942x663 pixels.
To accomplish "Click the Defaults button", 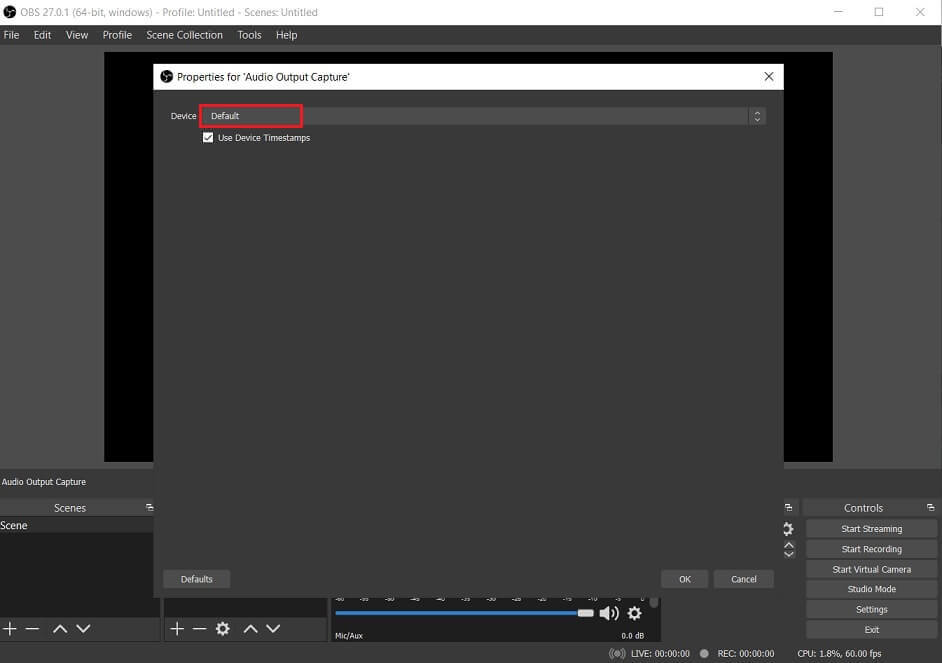I will (196, 579).
